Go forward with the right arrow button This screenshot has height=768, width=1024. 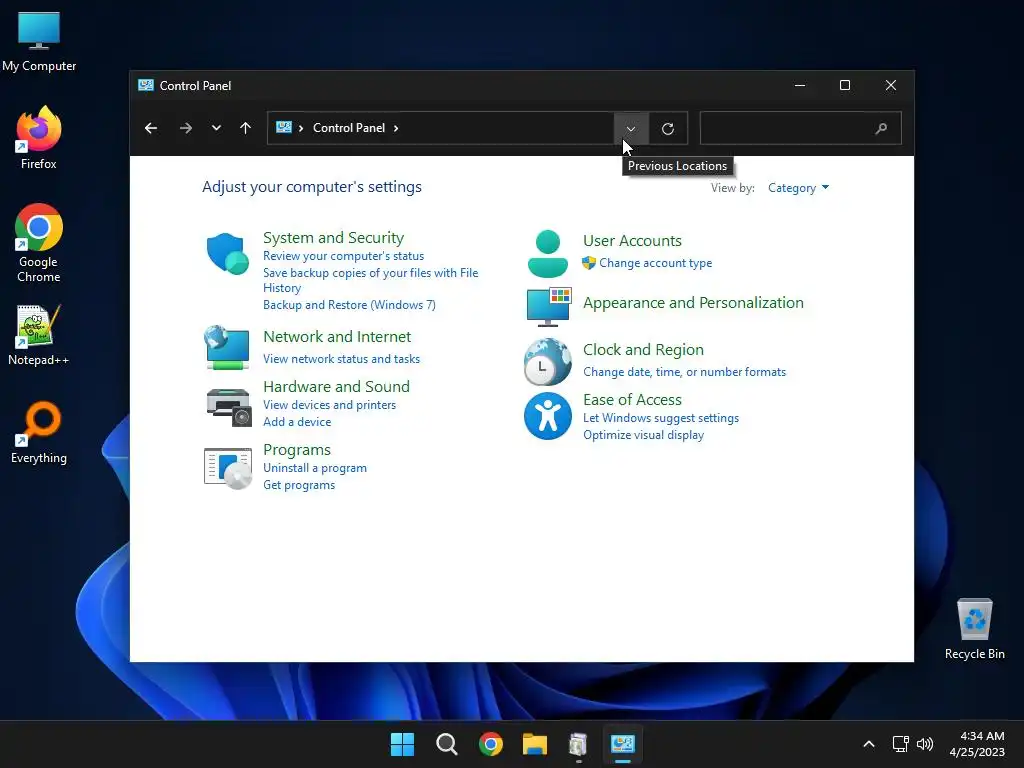[x=185, y=128]
